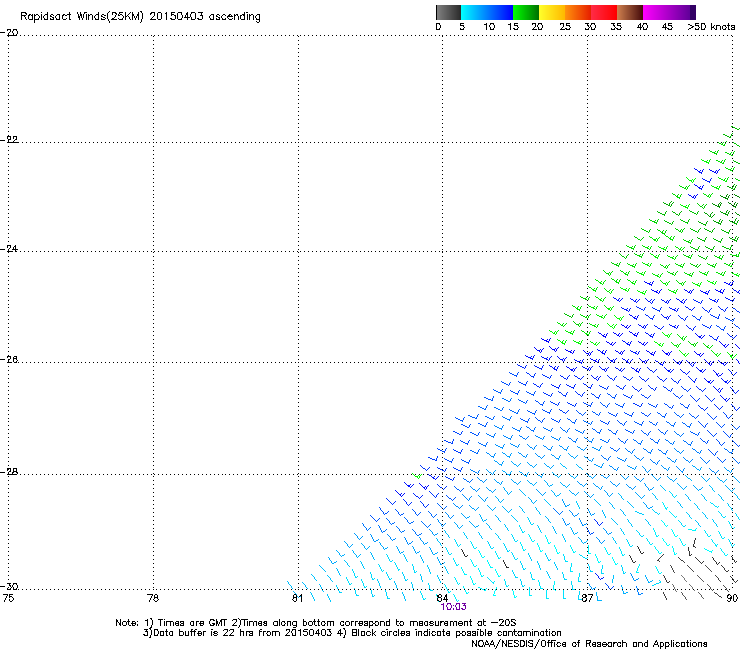Click the longitude label '81'
740x650 pixels.
(297, 598)
